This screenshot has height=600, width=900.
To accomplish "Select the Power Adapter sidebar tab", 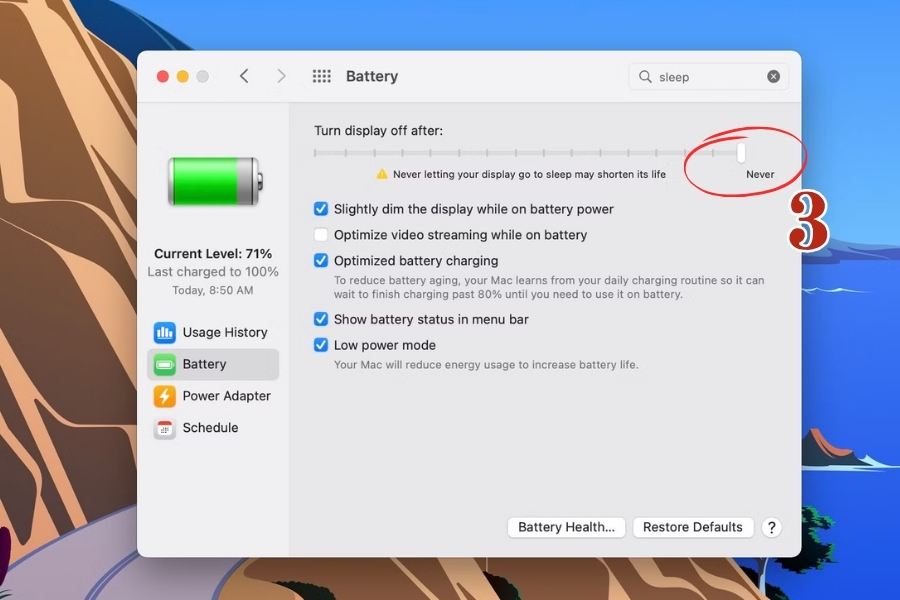I will (x=226, y=396).
